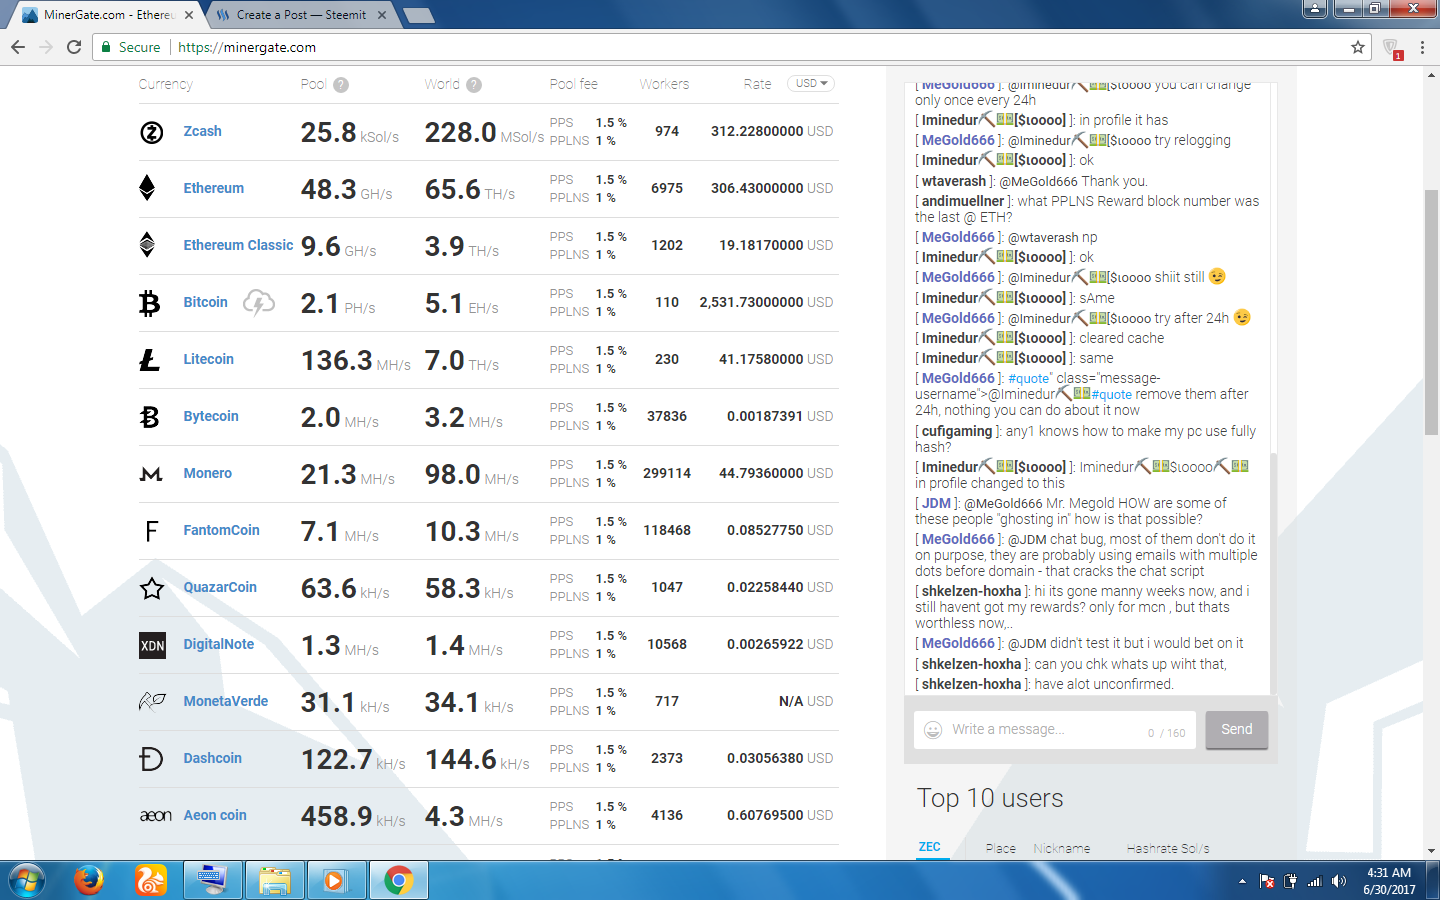Click the Write a message input field

1056,730
